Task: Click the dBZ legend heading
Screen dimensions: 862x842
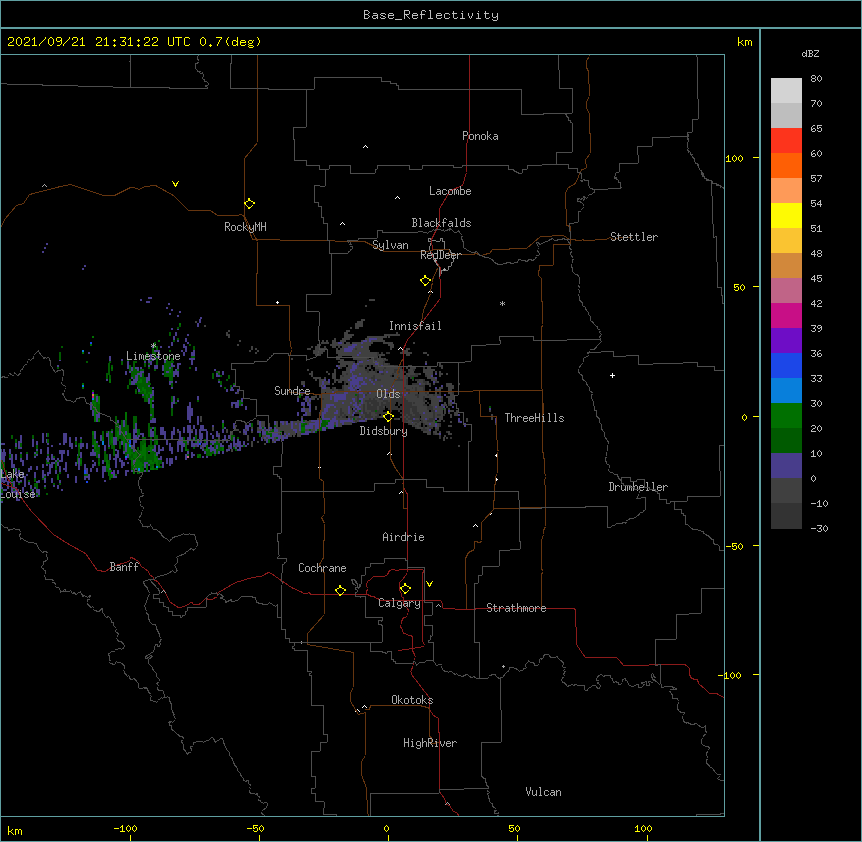Action: (x=810, y=53)
